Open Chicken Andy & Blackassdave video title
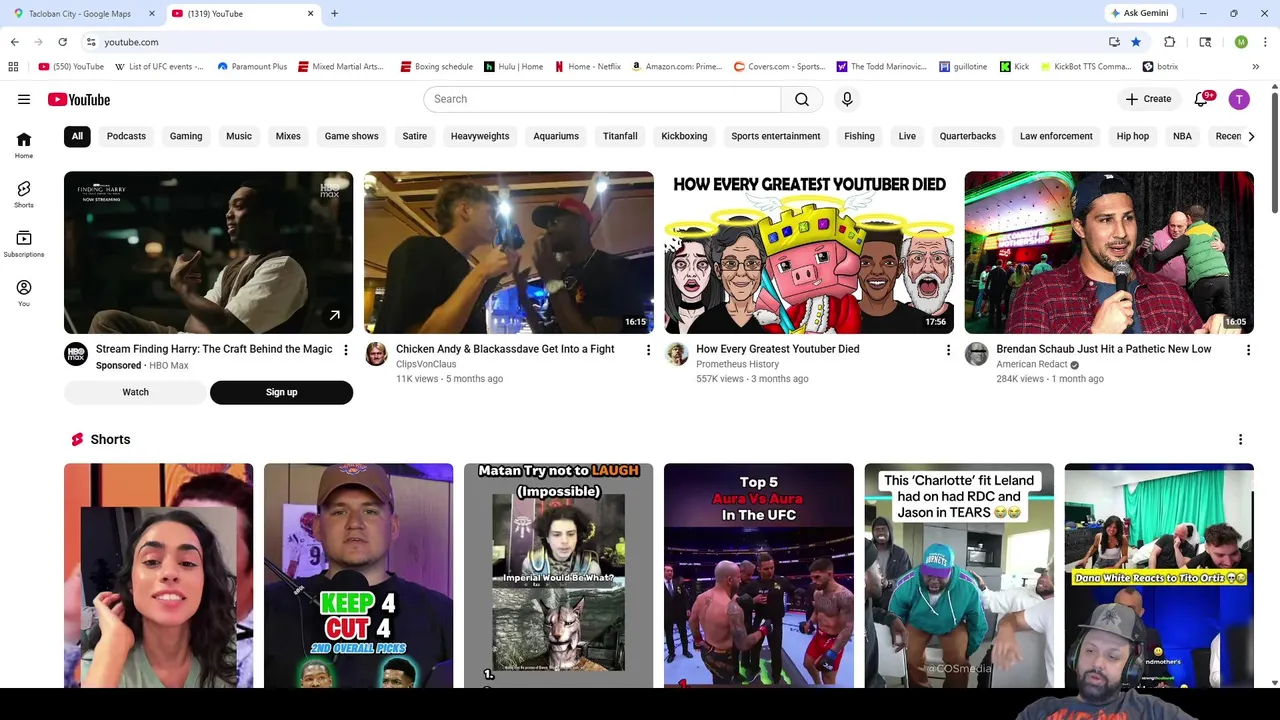 [x=505, y=349]
